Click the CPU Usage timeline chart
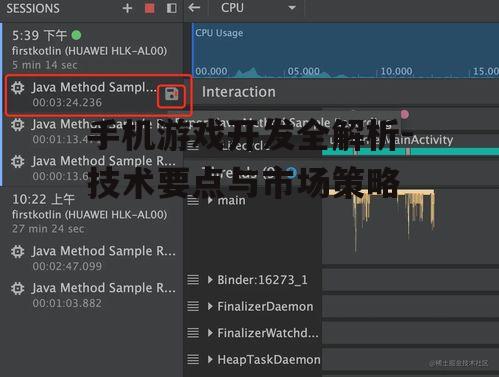Image resolution: width=499 pixels, height=377 pixels. [x=345, y=50]
